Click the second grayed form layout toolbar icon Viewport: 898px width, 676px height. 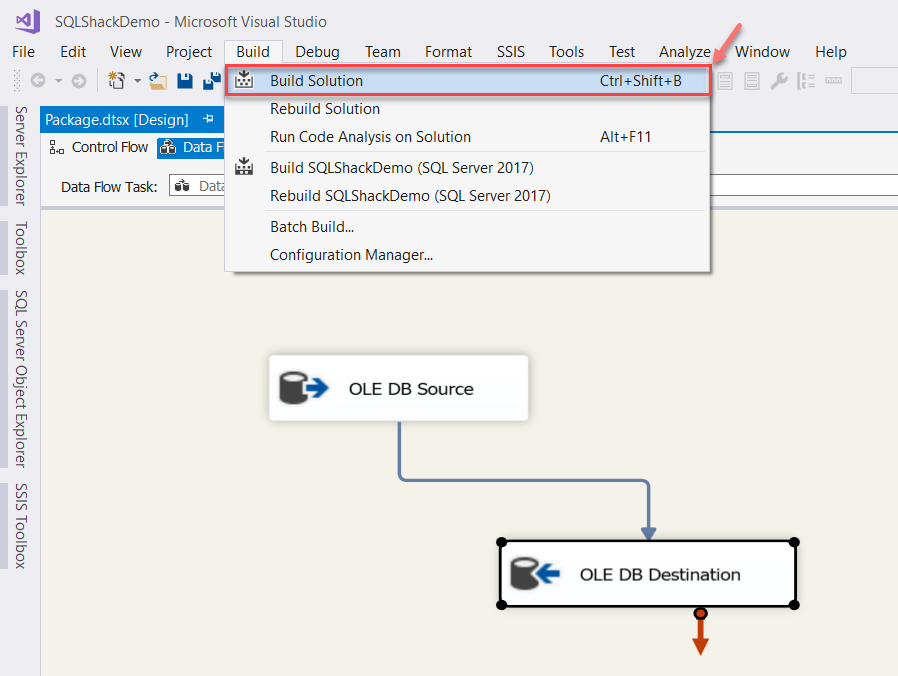pos(752,81)
